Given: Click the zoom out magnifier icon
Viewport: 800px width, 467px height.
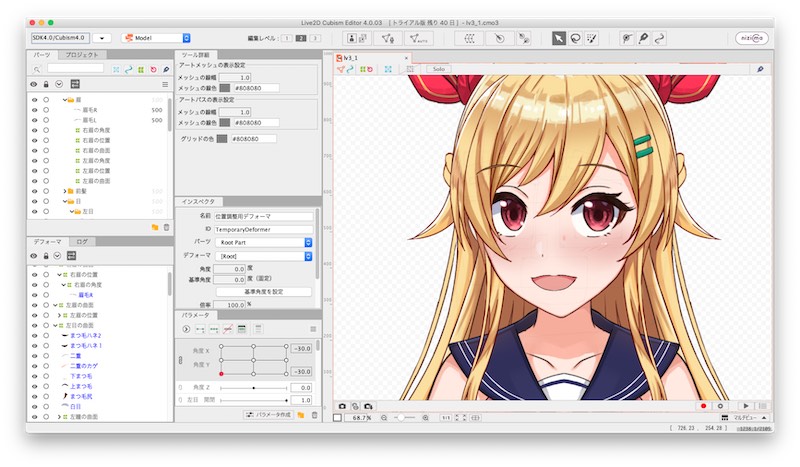Looking at the screenshot, I should coord(384,417).
